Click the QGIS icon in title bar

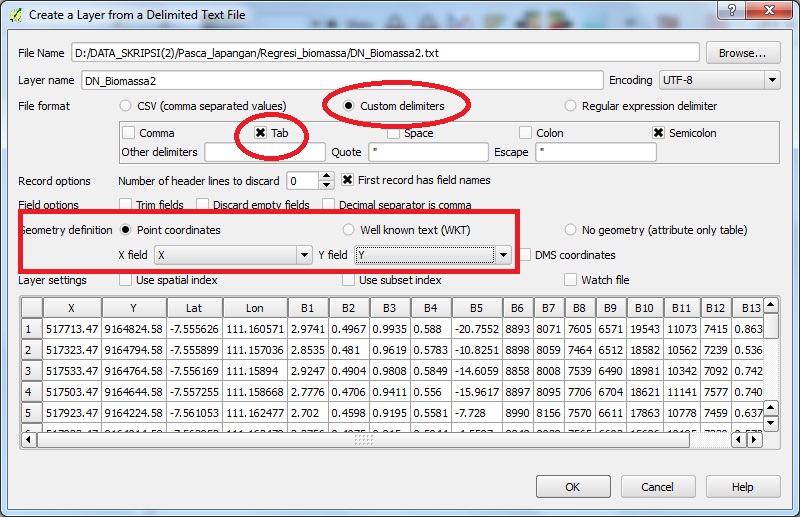click(x=15, y=15)
